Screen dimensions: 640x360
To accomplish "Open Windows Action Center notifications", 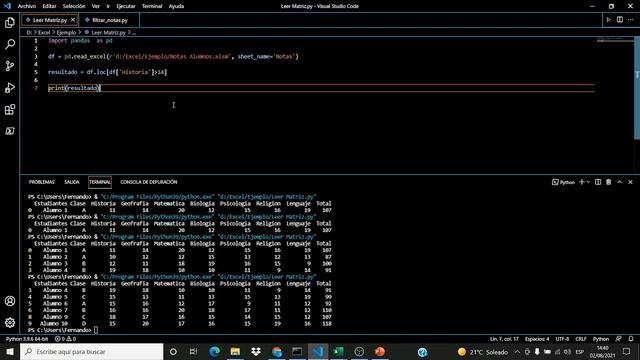I will pyautogui.click(x=627, y=351).
